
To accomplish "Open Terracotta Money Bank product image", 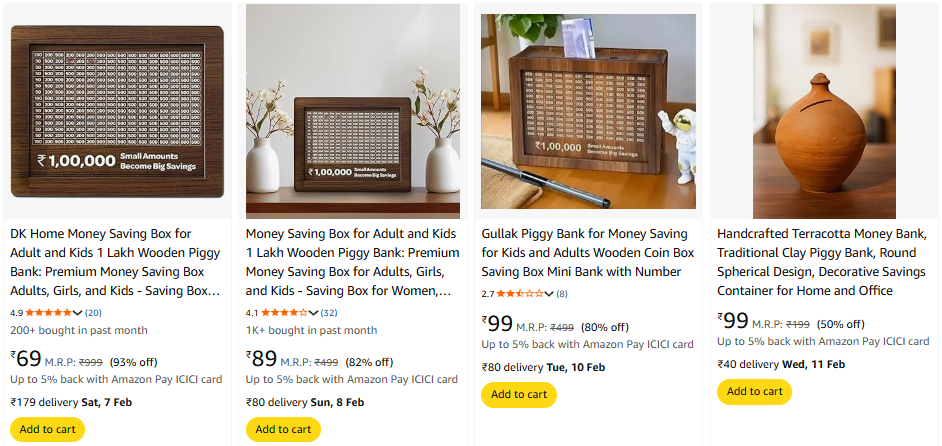I will 824,111.
